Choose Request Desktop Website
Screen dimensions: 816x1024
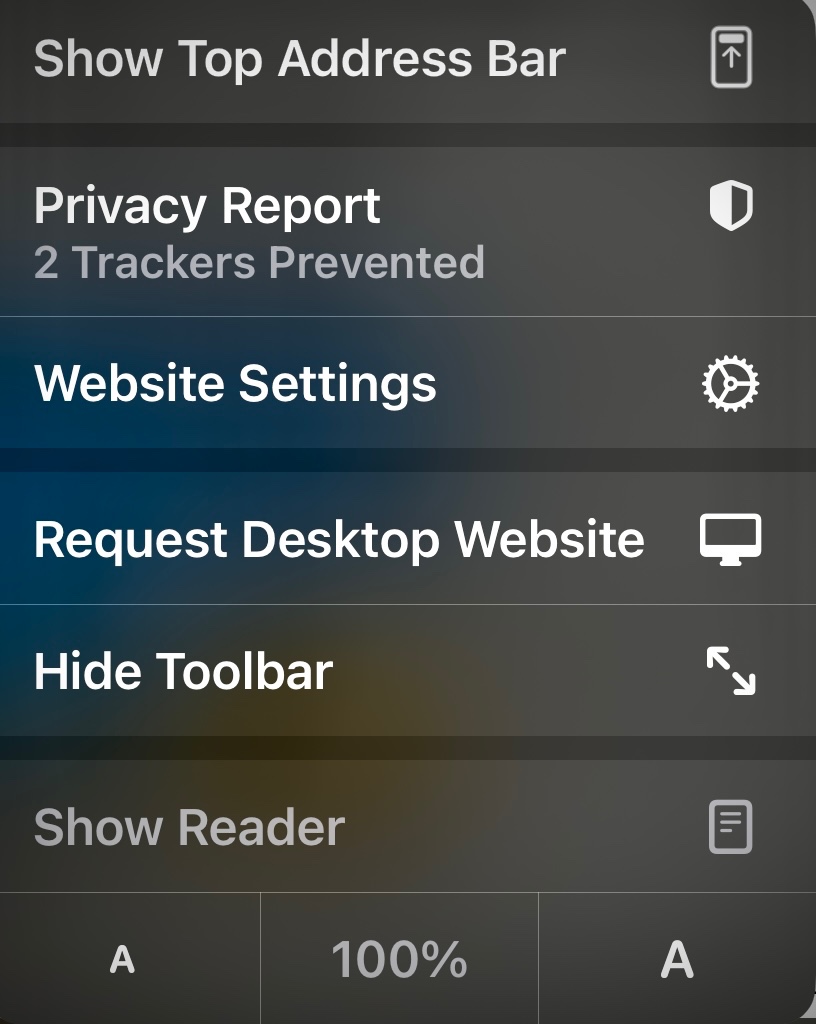coord(408,538)
